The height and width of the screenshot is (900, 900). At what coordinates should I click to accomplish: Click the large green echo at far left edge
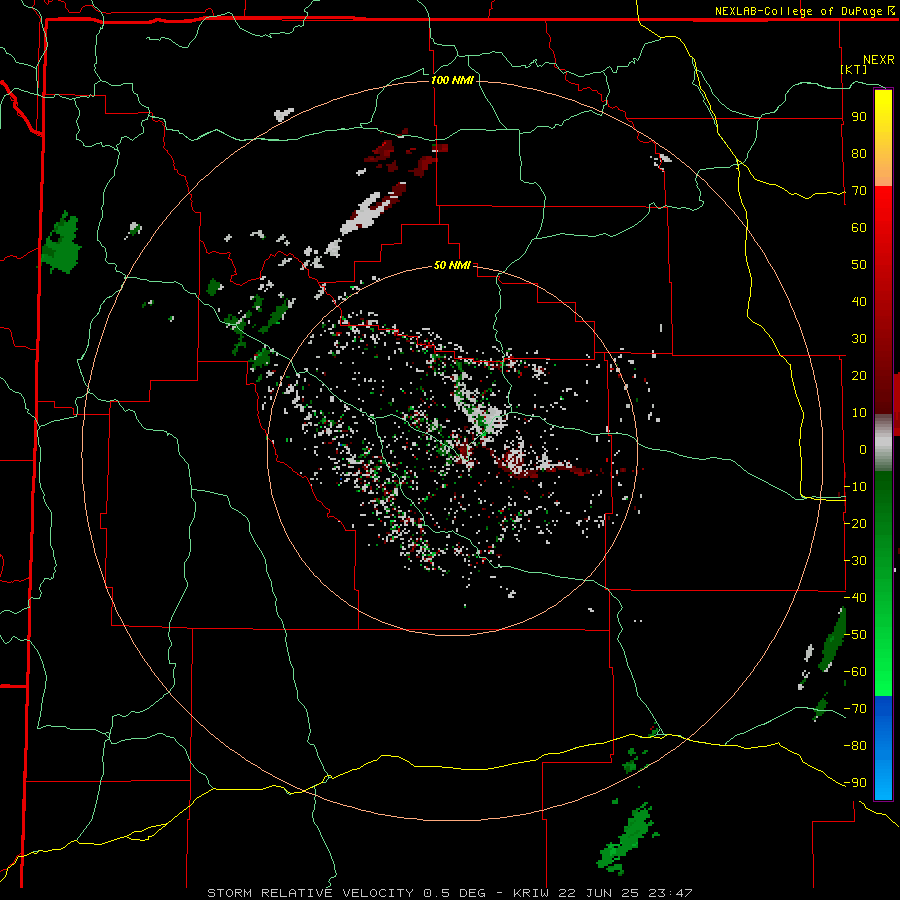coord(61,243)
